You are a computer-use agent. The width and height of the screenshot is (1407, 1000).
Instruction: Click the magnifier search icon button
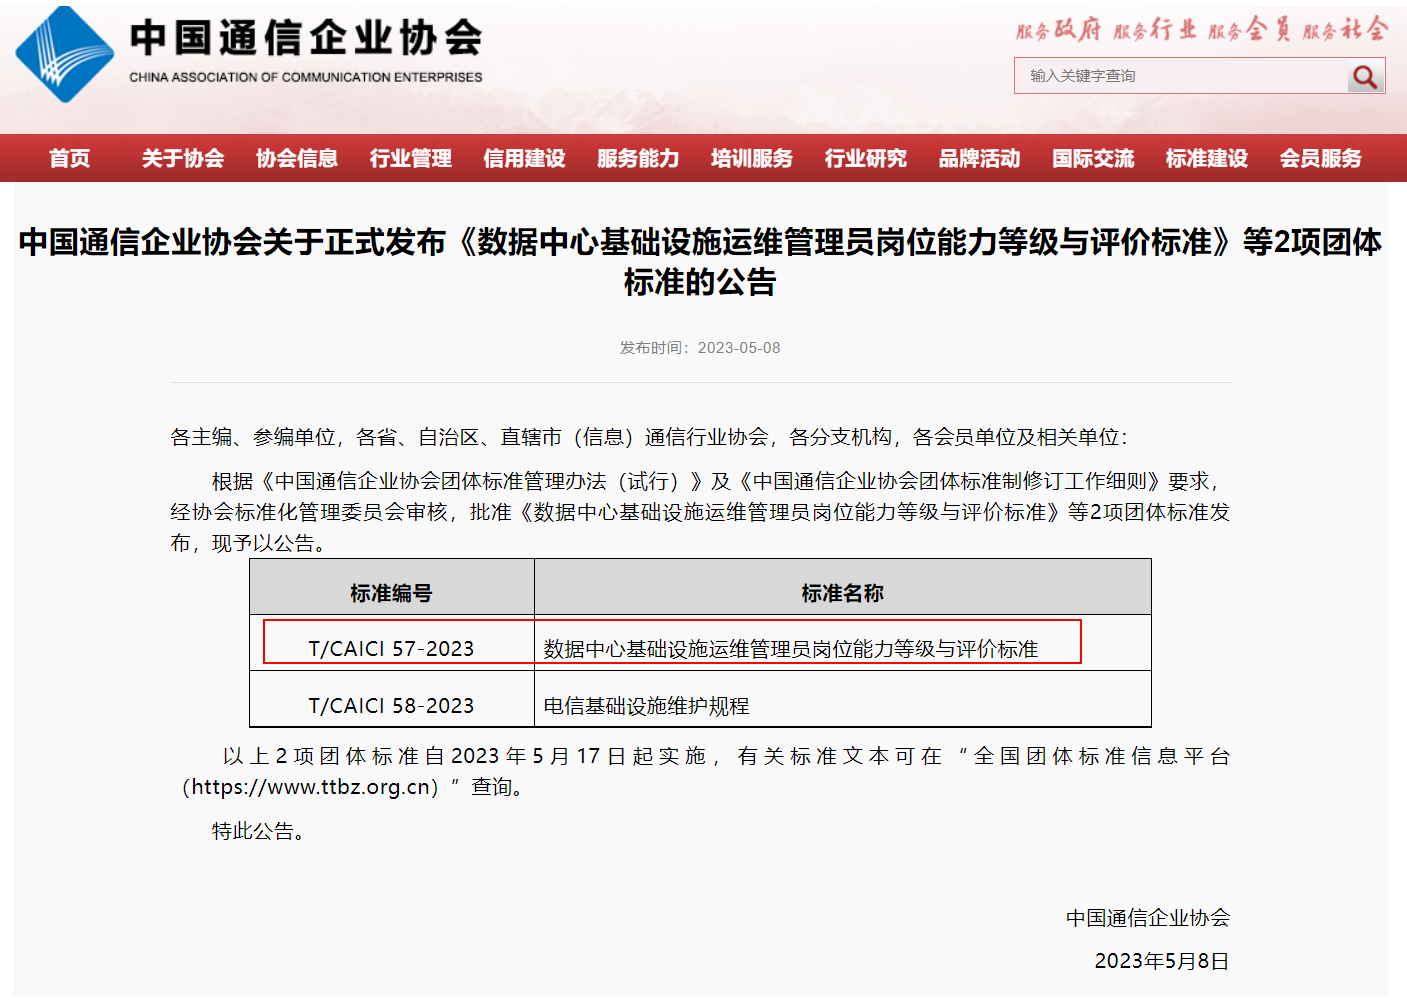click(1365, 77)
